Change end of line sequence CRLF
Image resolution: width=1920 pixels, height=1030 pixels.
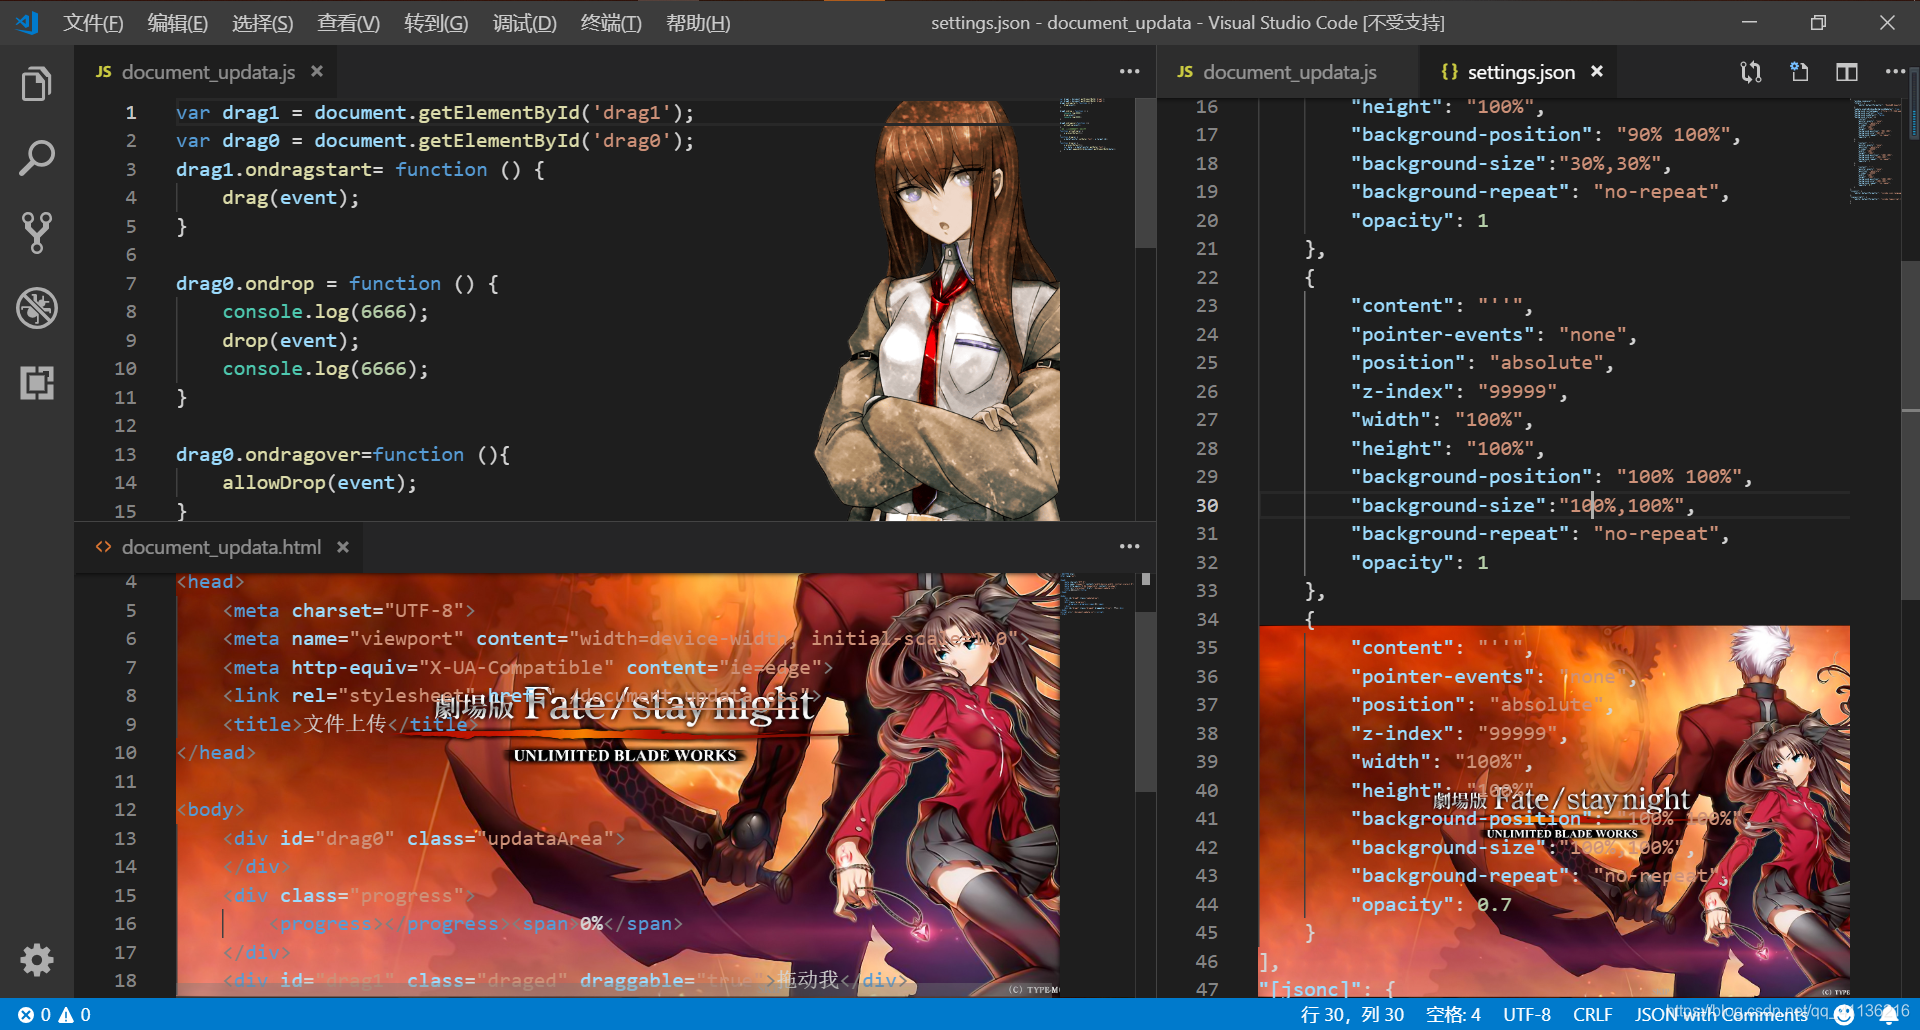click(1592, 1014)
